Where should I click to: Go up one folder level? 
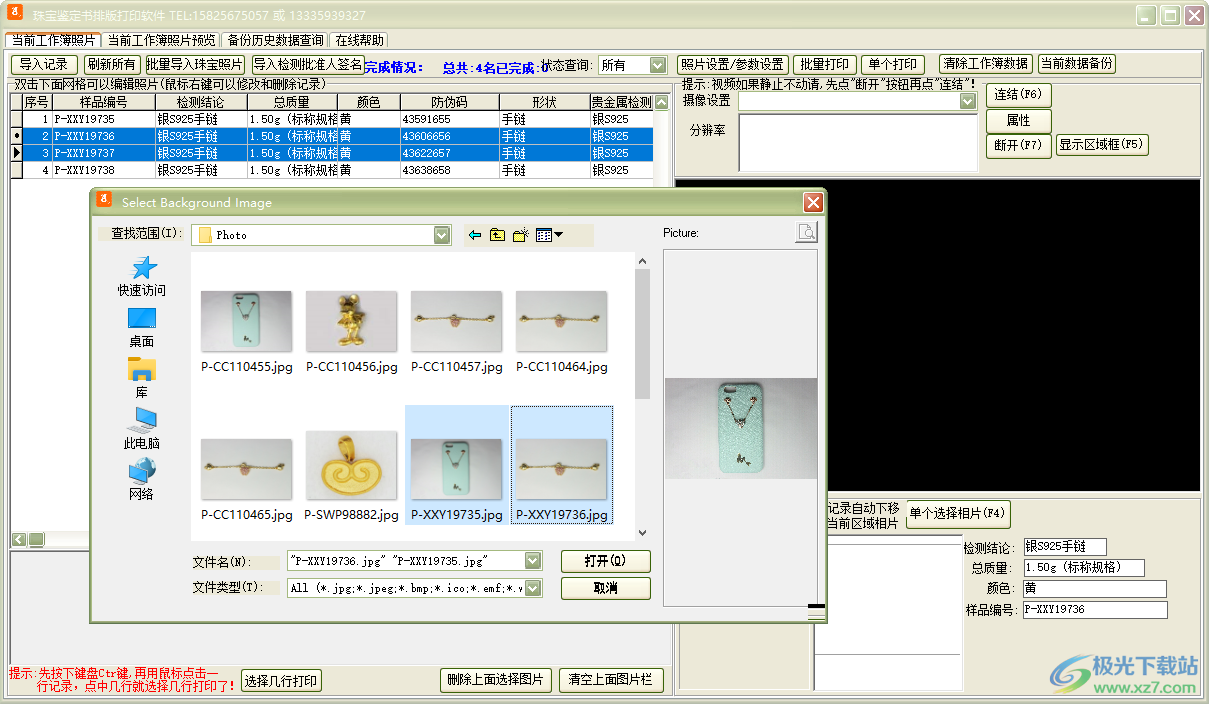pos(497,235)
